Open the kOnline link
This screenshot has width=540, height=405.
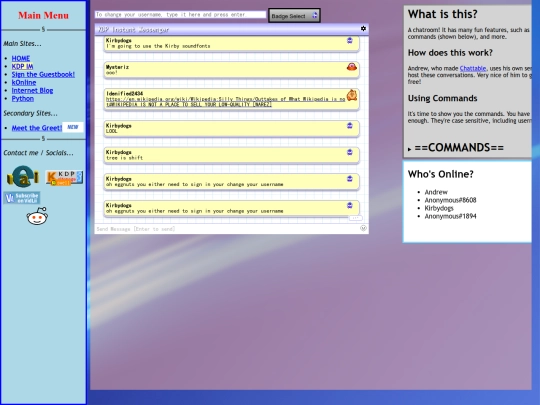24,82
